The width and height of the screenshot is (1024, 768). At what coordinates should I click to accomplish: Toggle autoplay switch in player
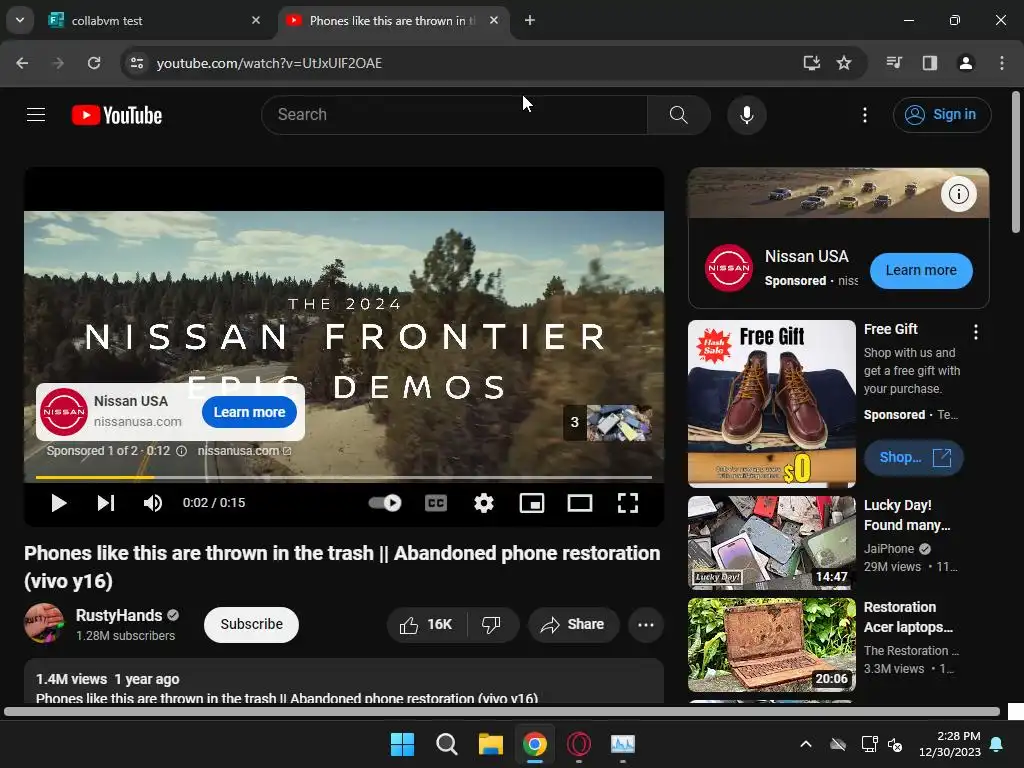tap(385, 503)
